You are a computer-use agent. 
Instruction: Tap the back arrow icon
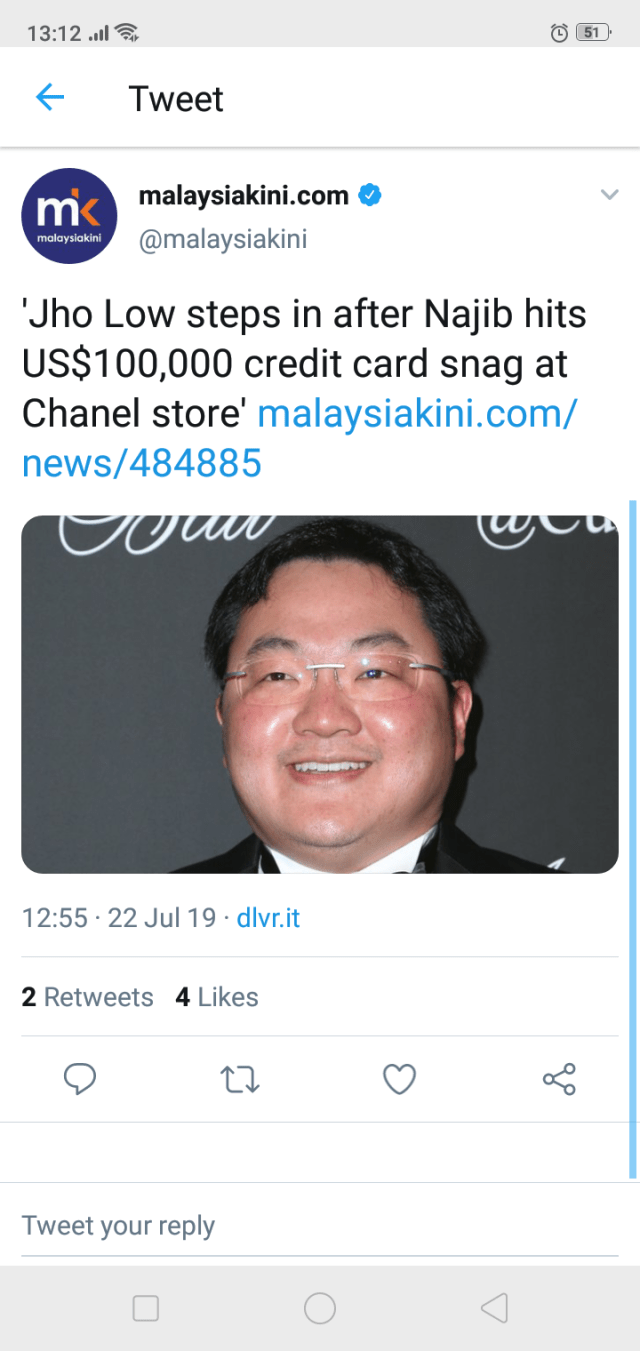(x=49, y=97)
